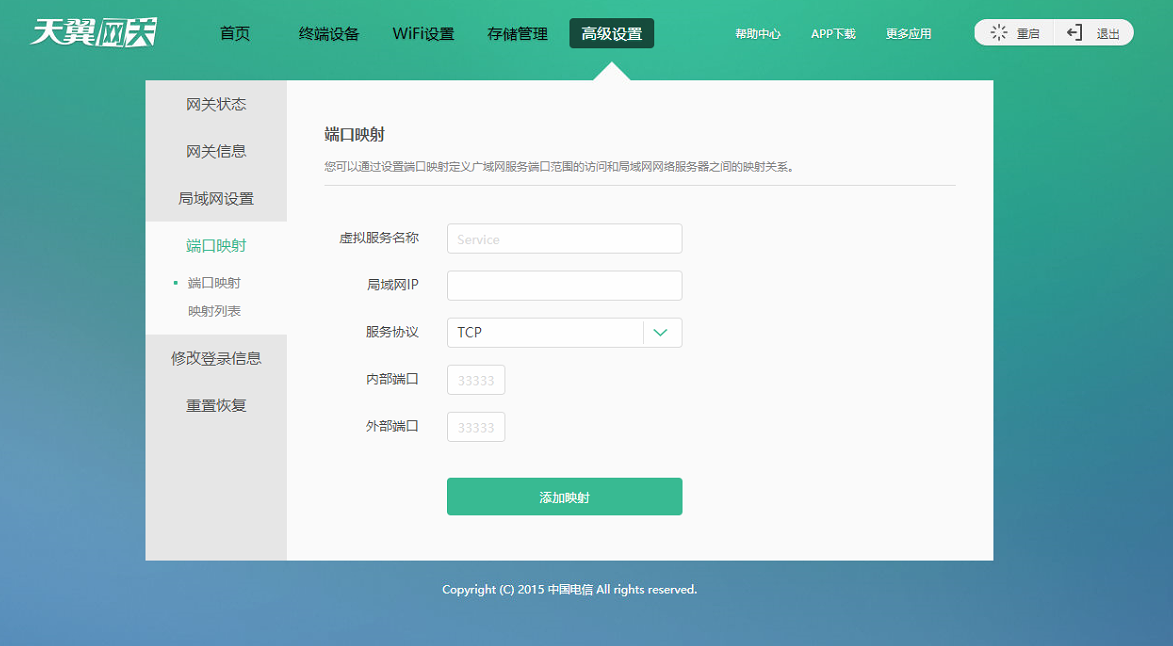The width and height of the screenshot is (1173, 646).
Task: Click the 内部端口 input box
Action: point(476,380)
